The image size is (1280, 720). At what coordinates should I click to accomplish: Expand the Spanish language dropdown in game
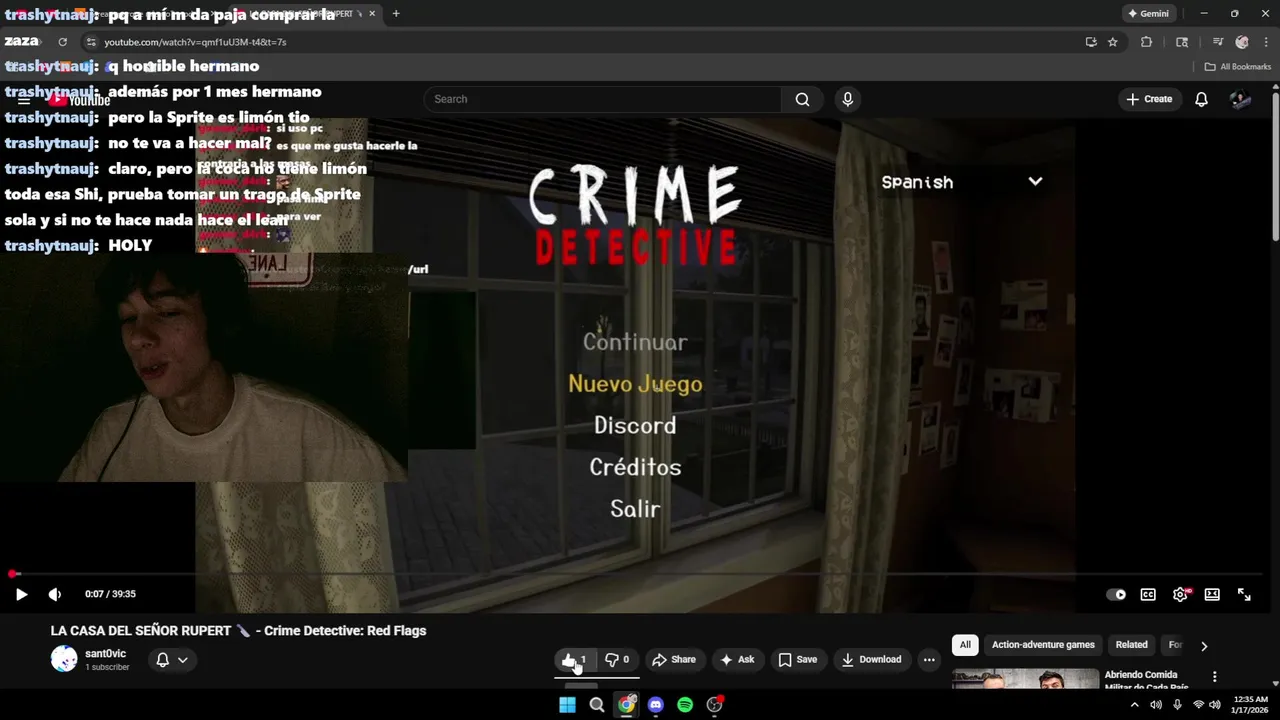[x=961, y=182]
